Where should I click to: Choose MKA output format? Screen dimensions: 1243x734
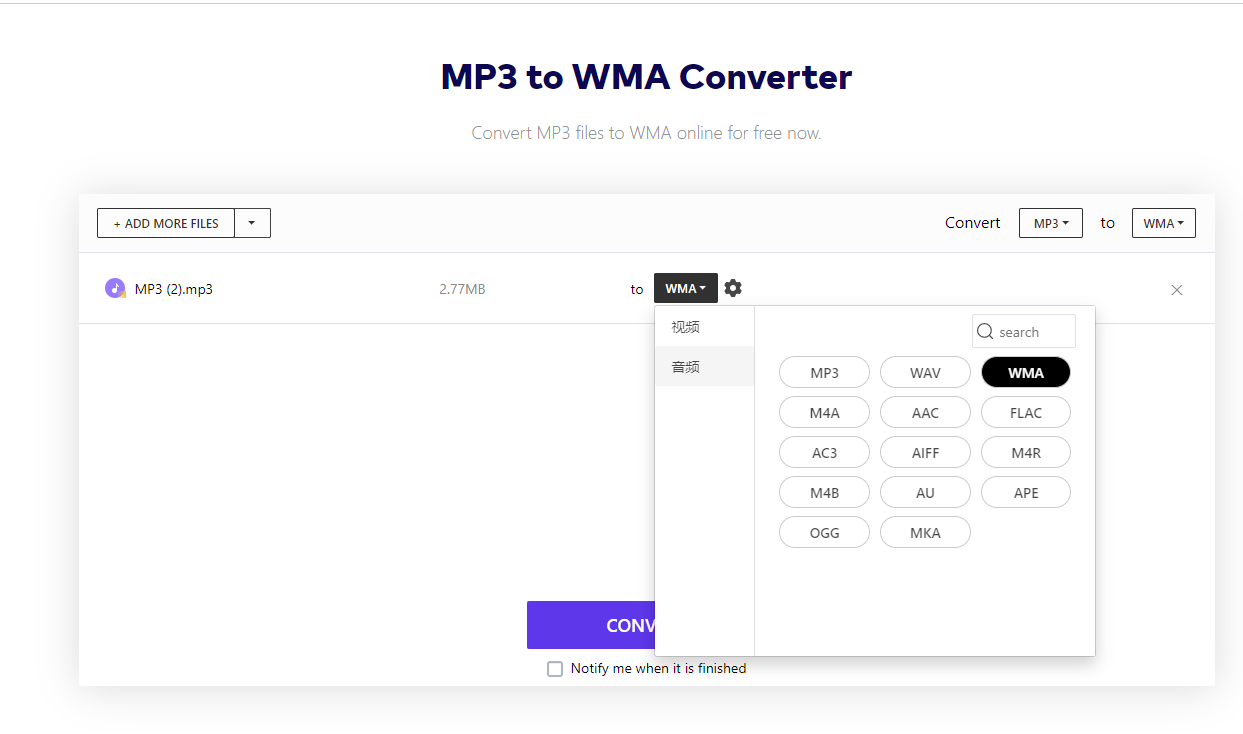pyautogui.click(x=925, y=533)
